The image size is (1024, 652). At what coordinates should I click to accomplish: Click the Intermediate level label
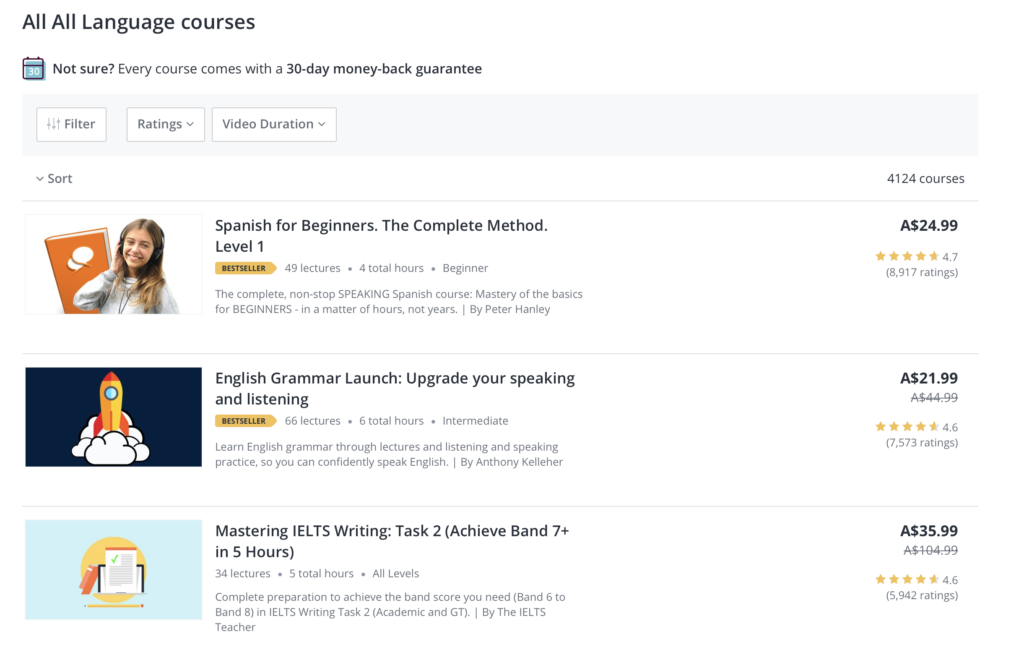click(x=475, y=421)
